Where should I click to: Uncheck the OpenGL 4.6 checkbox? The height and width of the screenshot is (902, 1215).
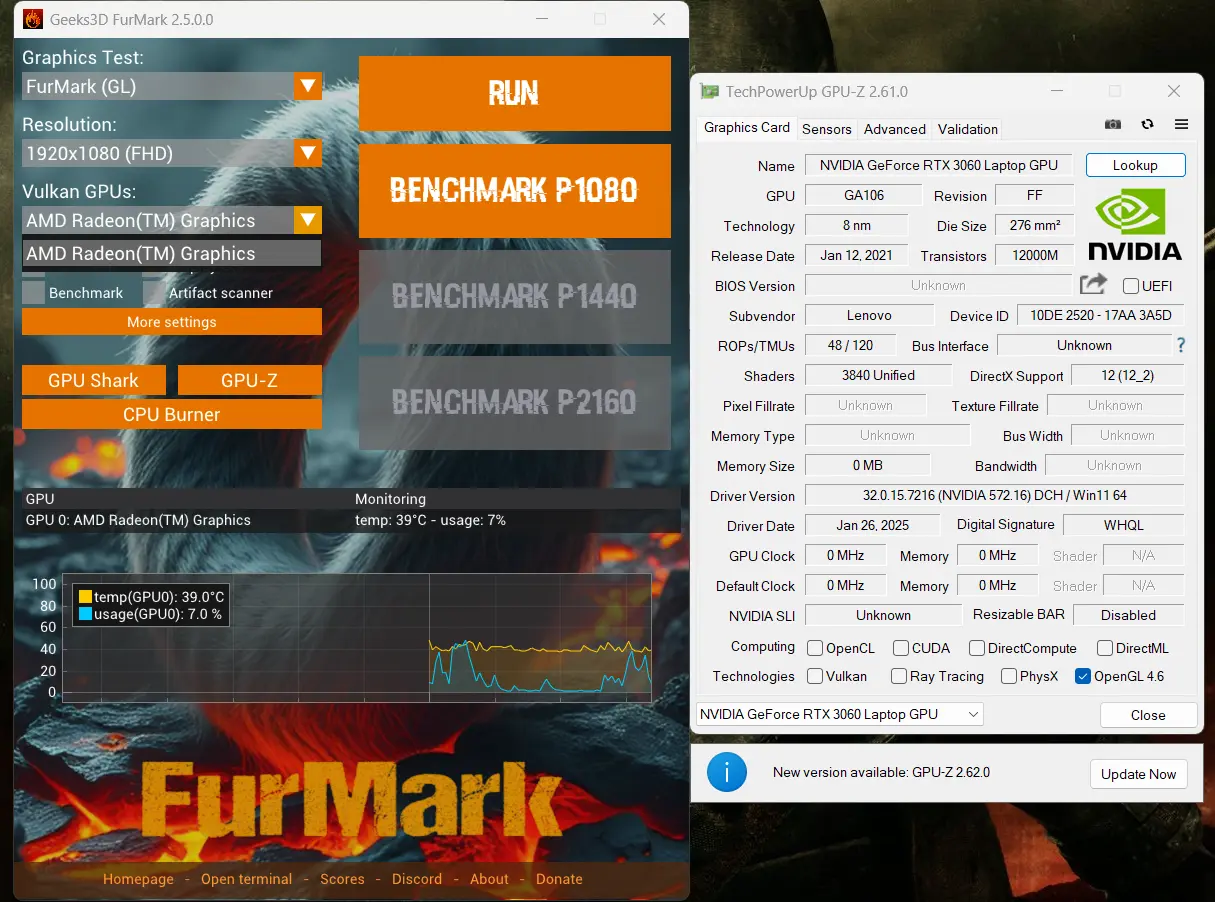click(x=1082, y=676)
